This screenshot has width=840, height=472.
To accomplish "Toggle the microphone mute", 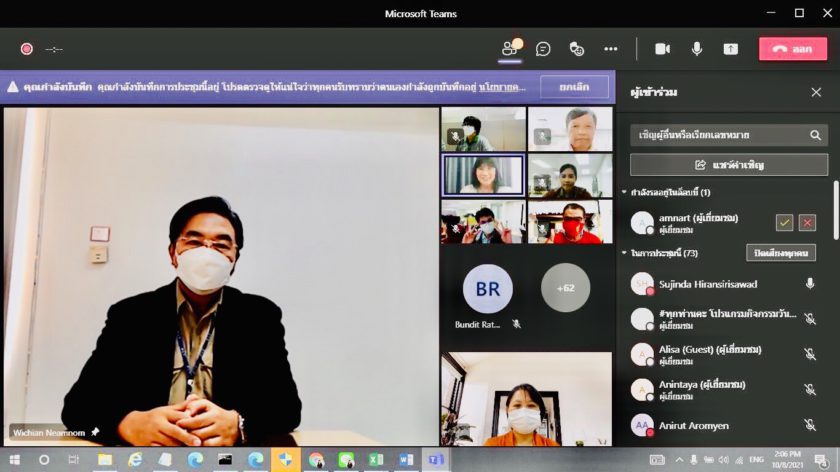I will click(697, 48).
